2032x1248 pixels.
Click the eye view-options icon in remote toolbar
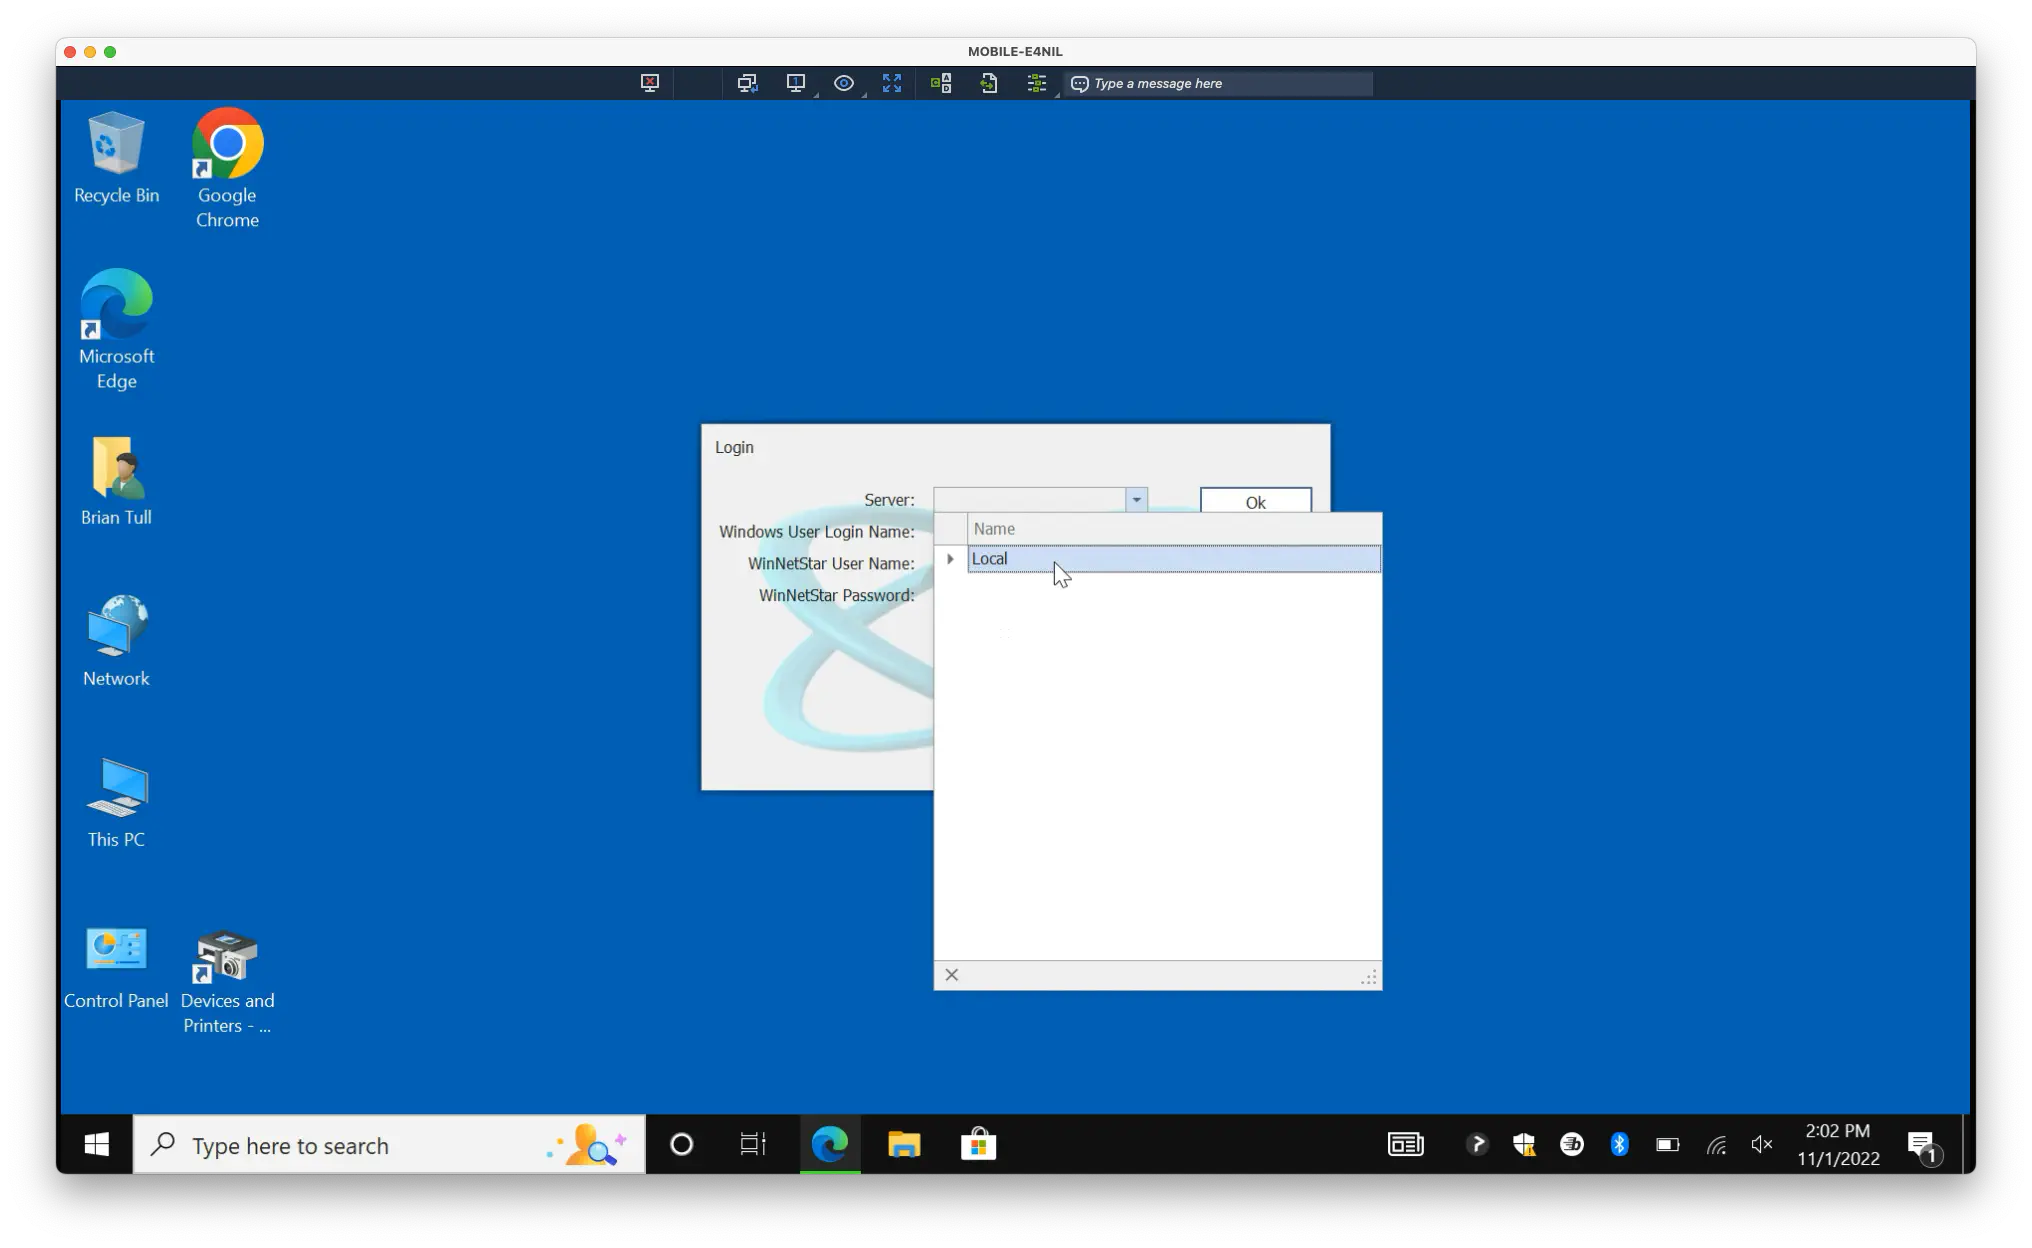[x=844, y=83]
